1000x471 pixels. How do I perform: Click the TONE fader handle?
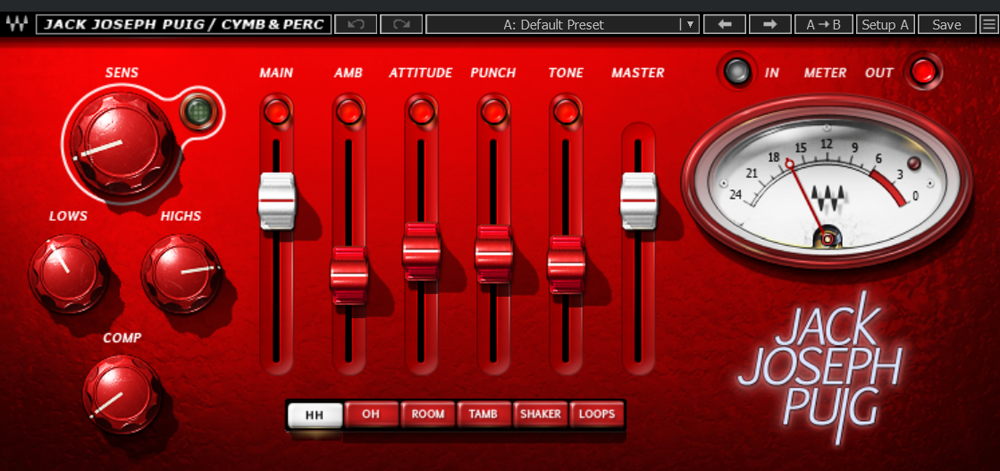[x=566, y=264]
